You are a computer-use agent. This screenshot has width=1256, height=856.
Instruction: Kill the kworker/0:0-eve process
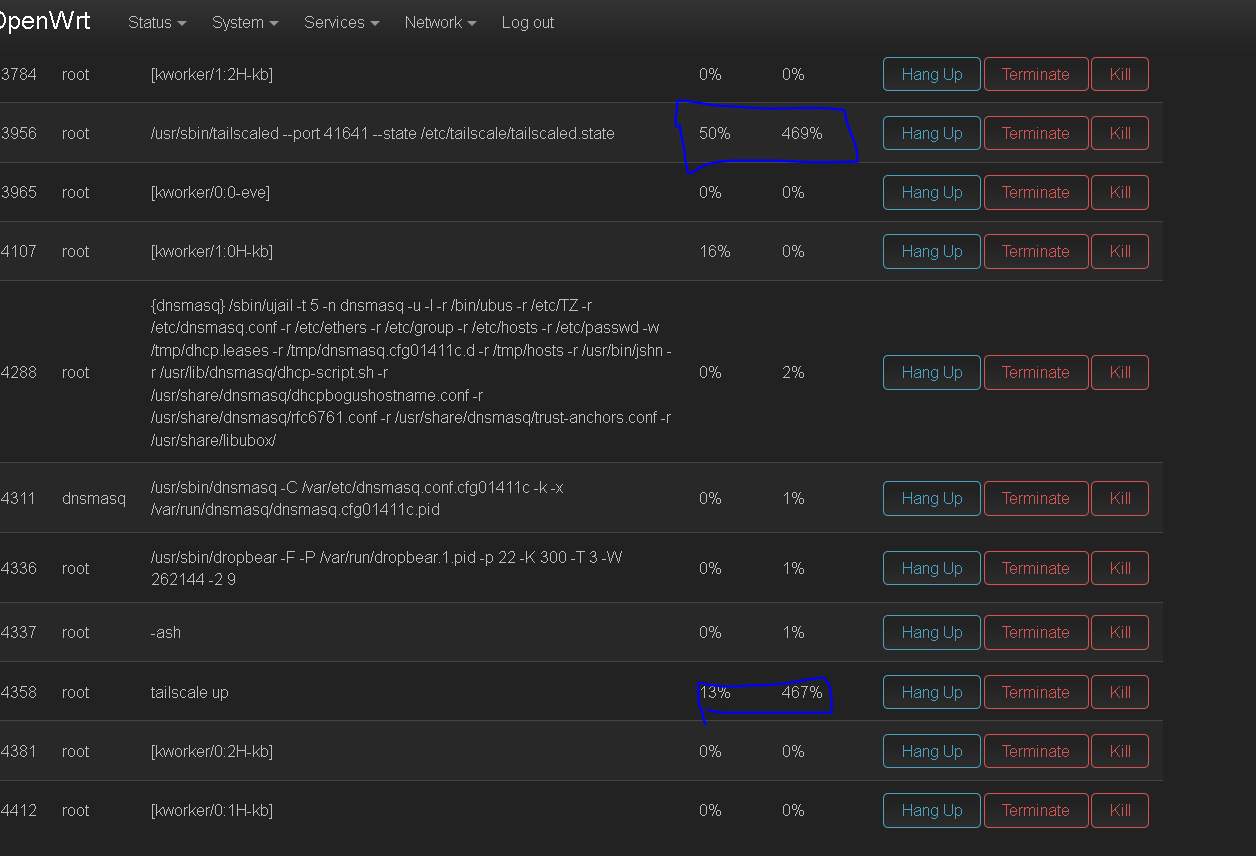click(1120, 192)
